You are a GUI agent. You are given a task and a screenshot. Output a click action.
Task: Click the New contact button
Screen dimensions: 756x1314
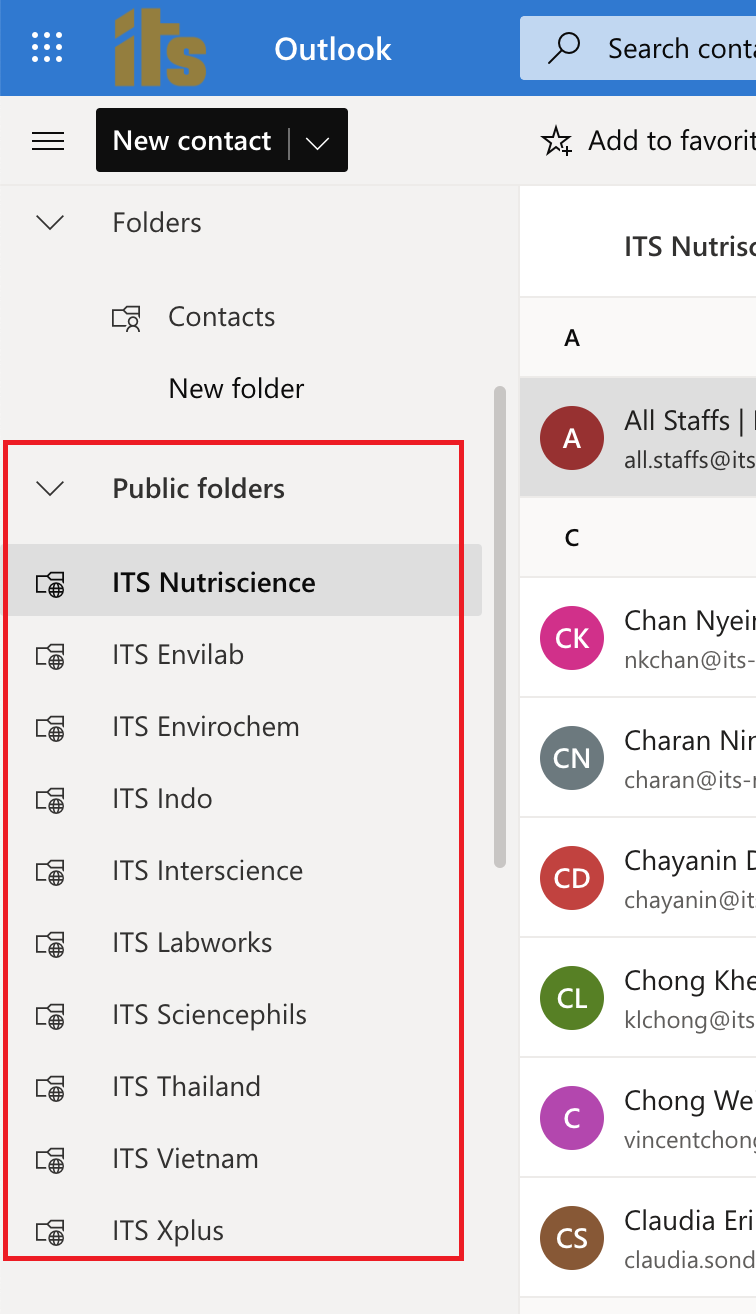pyautogui.click(x=192, y=141)
